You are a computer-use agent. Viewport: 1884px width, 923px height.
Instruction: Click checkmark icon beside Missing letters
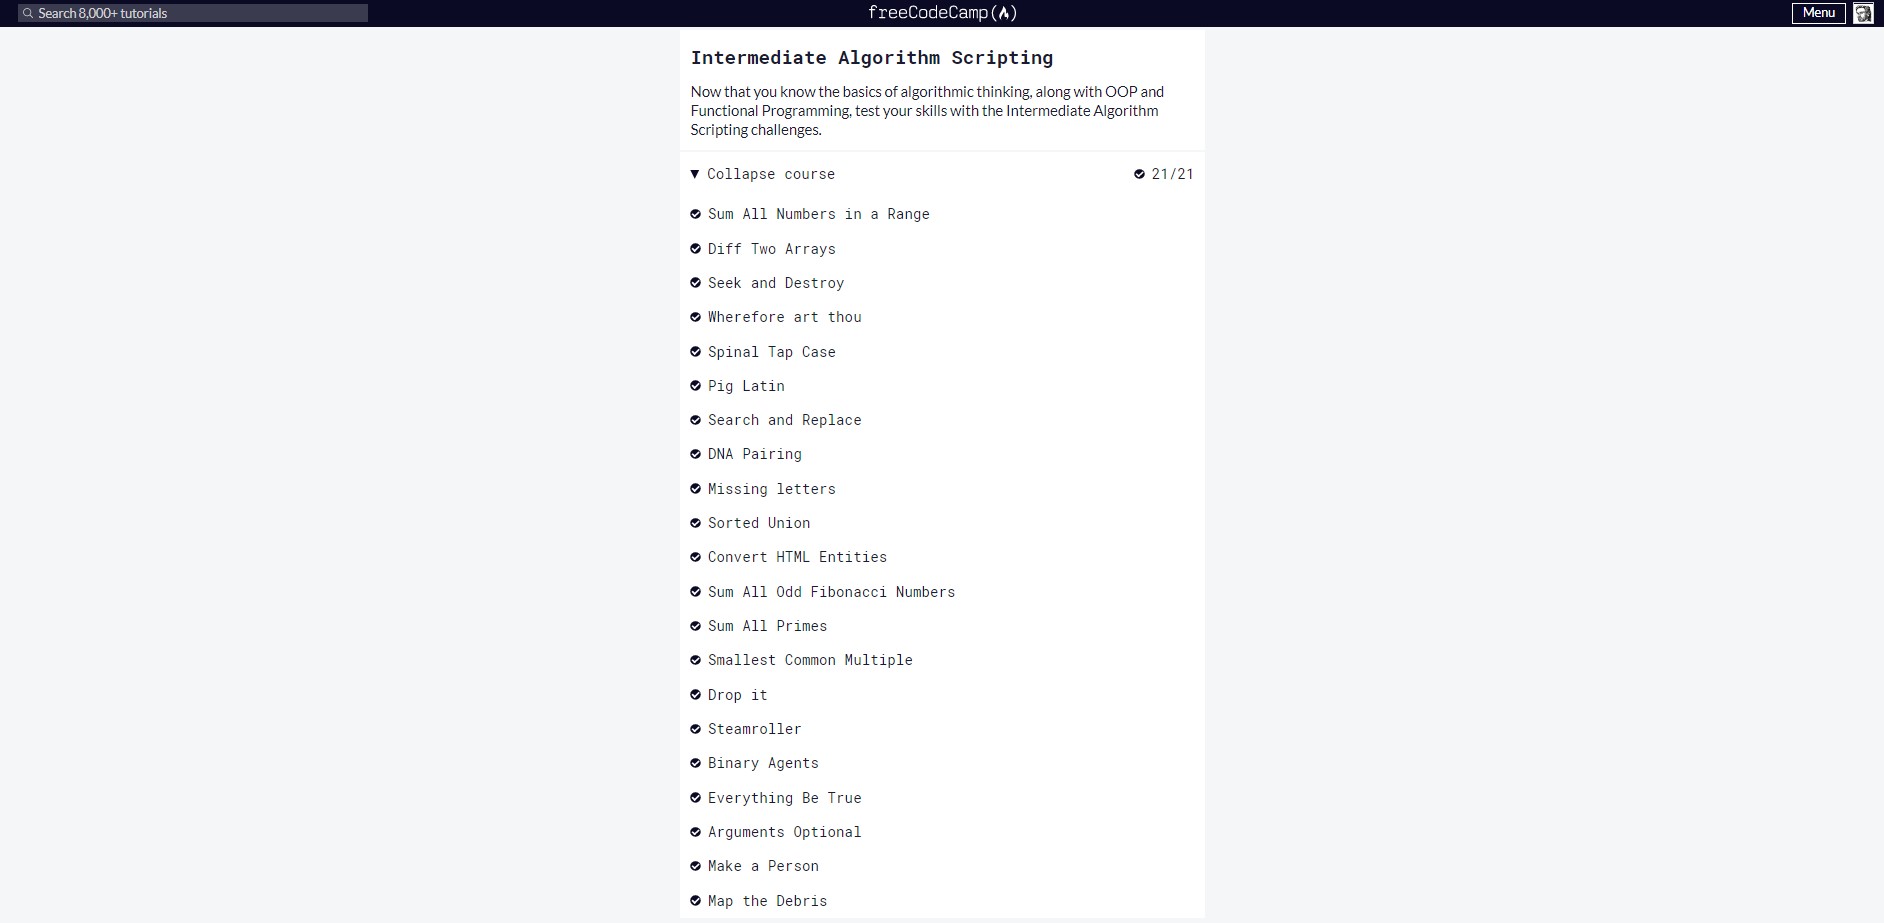695,489
